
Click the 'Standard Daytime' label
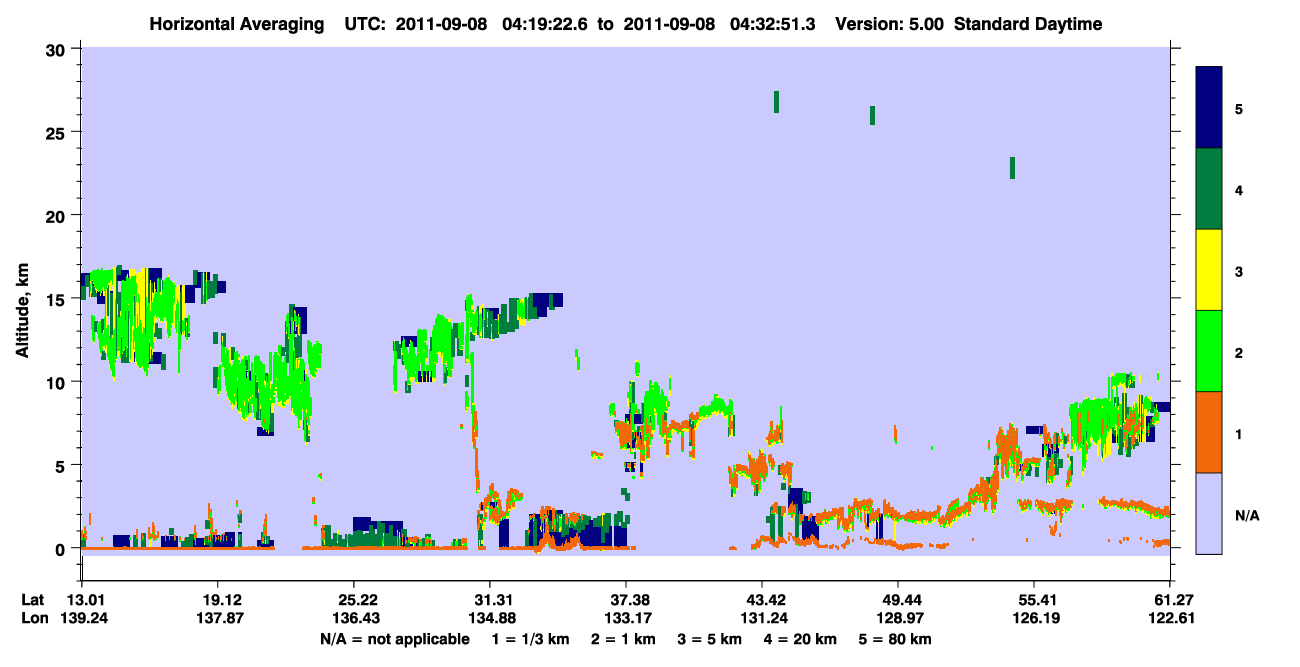point(1028,24)
